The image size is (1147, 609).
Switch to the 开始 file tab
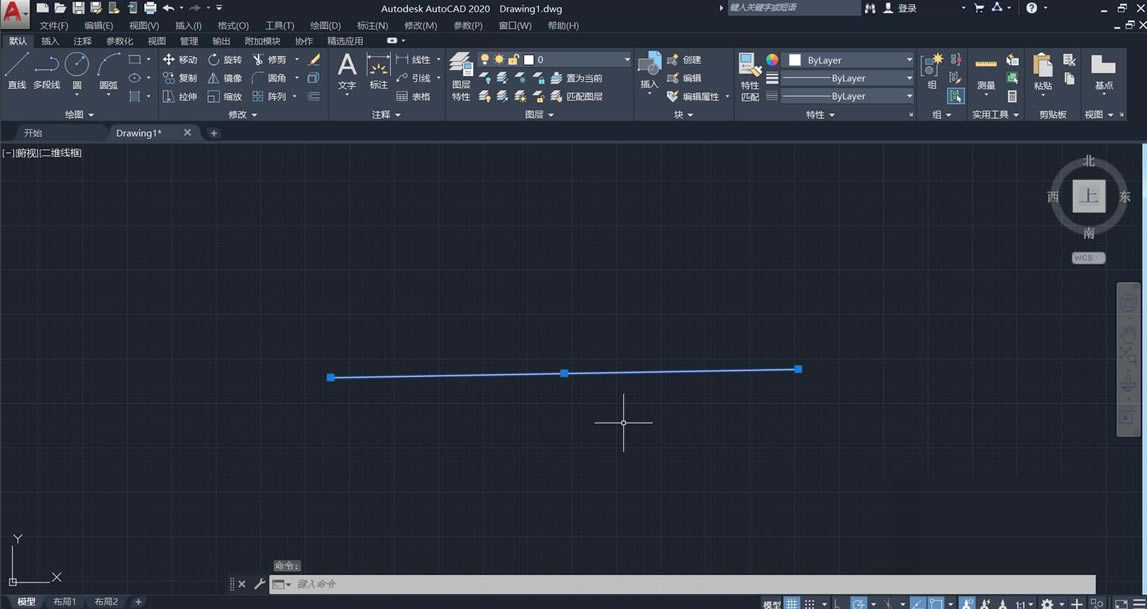coord(33,133)
